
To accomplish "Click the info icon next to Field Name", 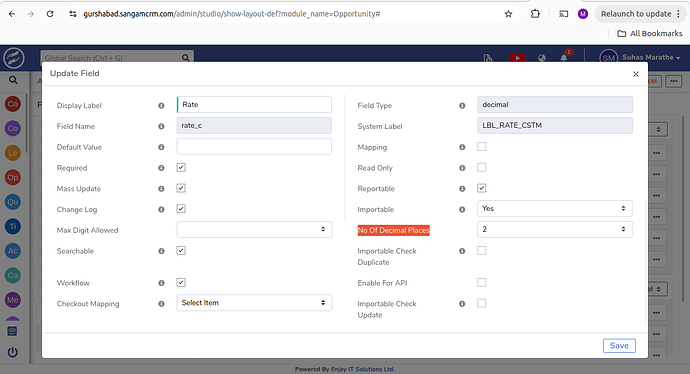I will (161, 126).
